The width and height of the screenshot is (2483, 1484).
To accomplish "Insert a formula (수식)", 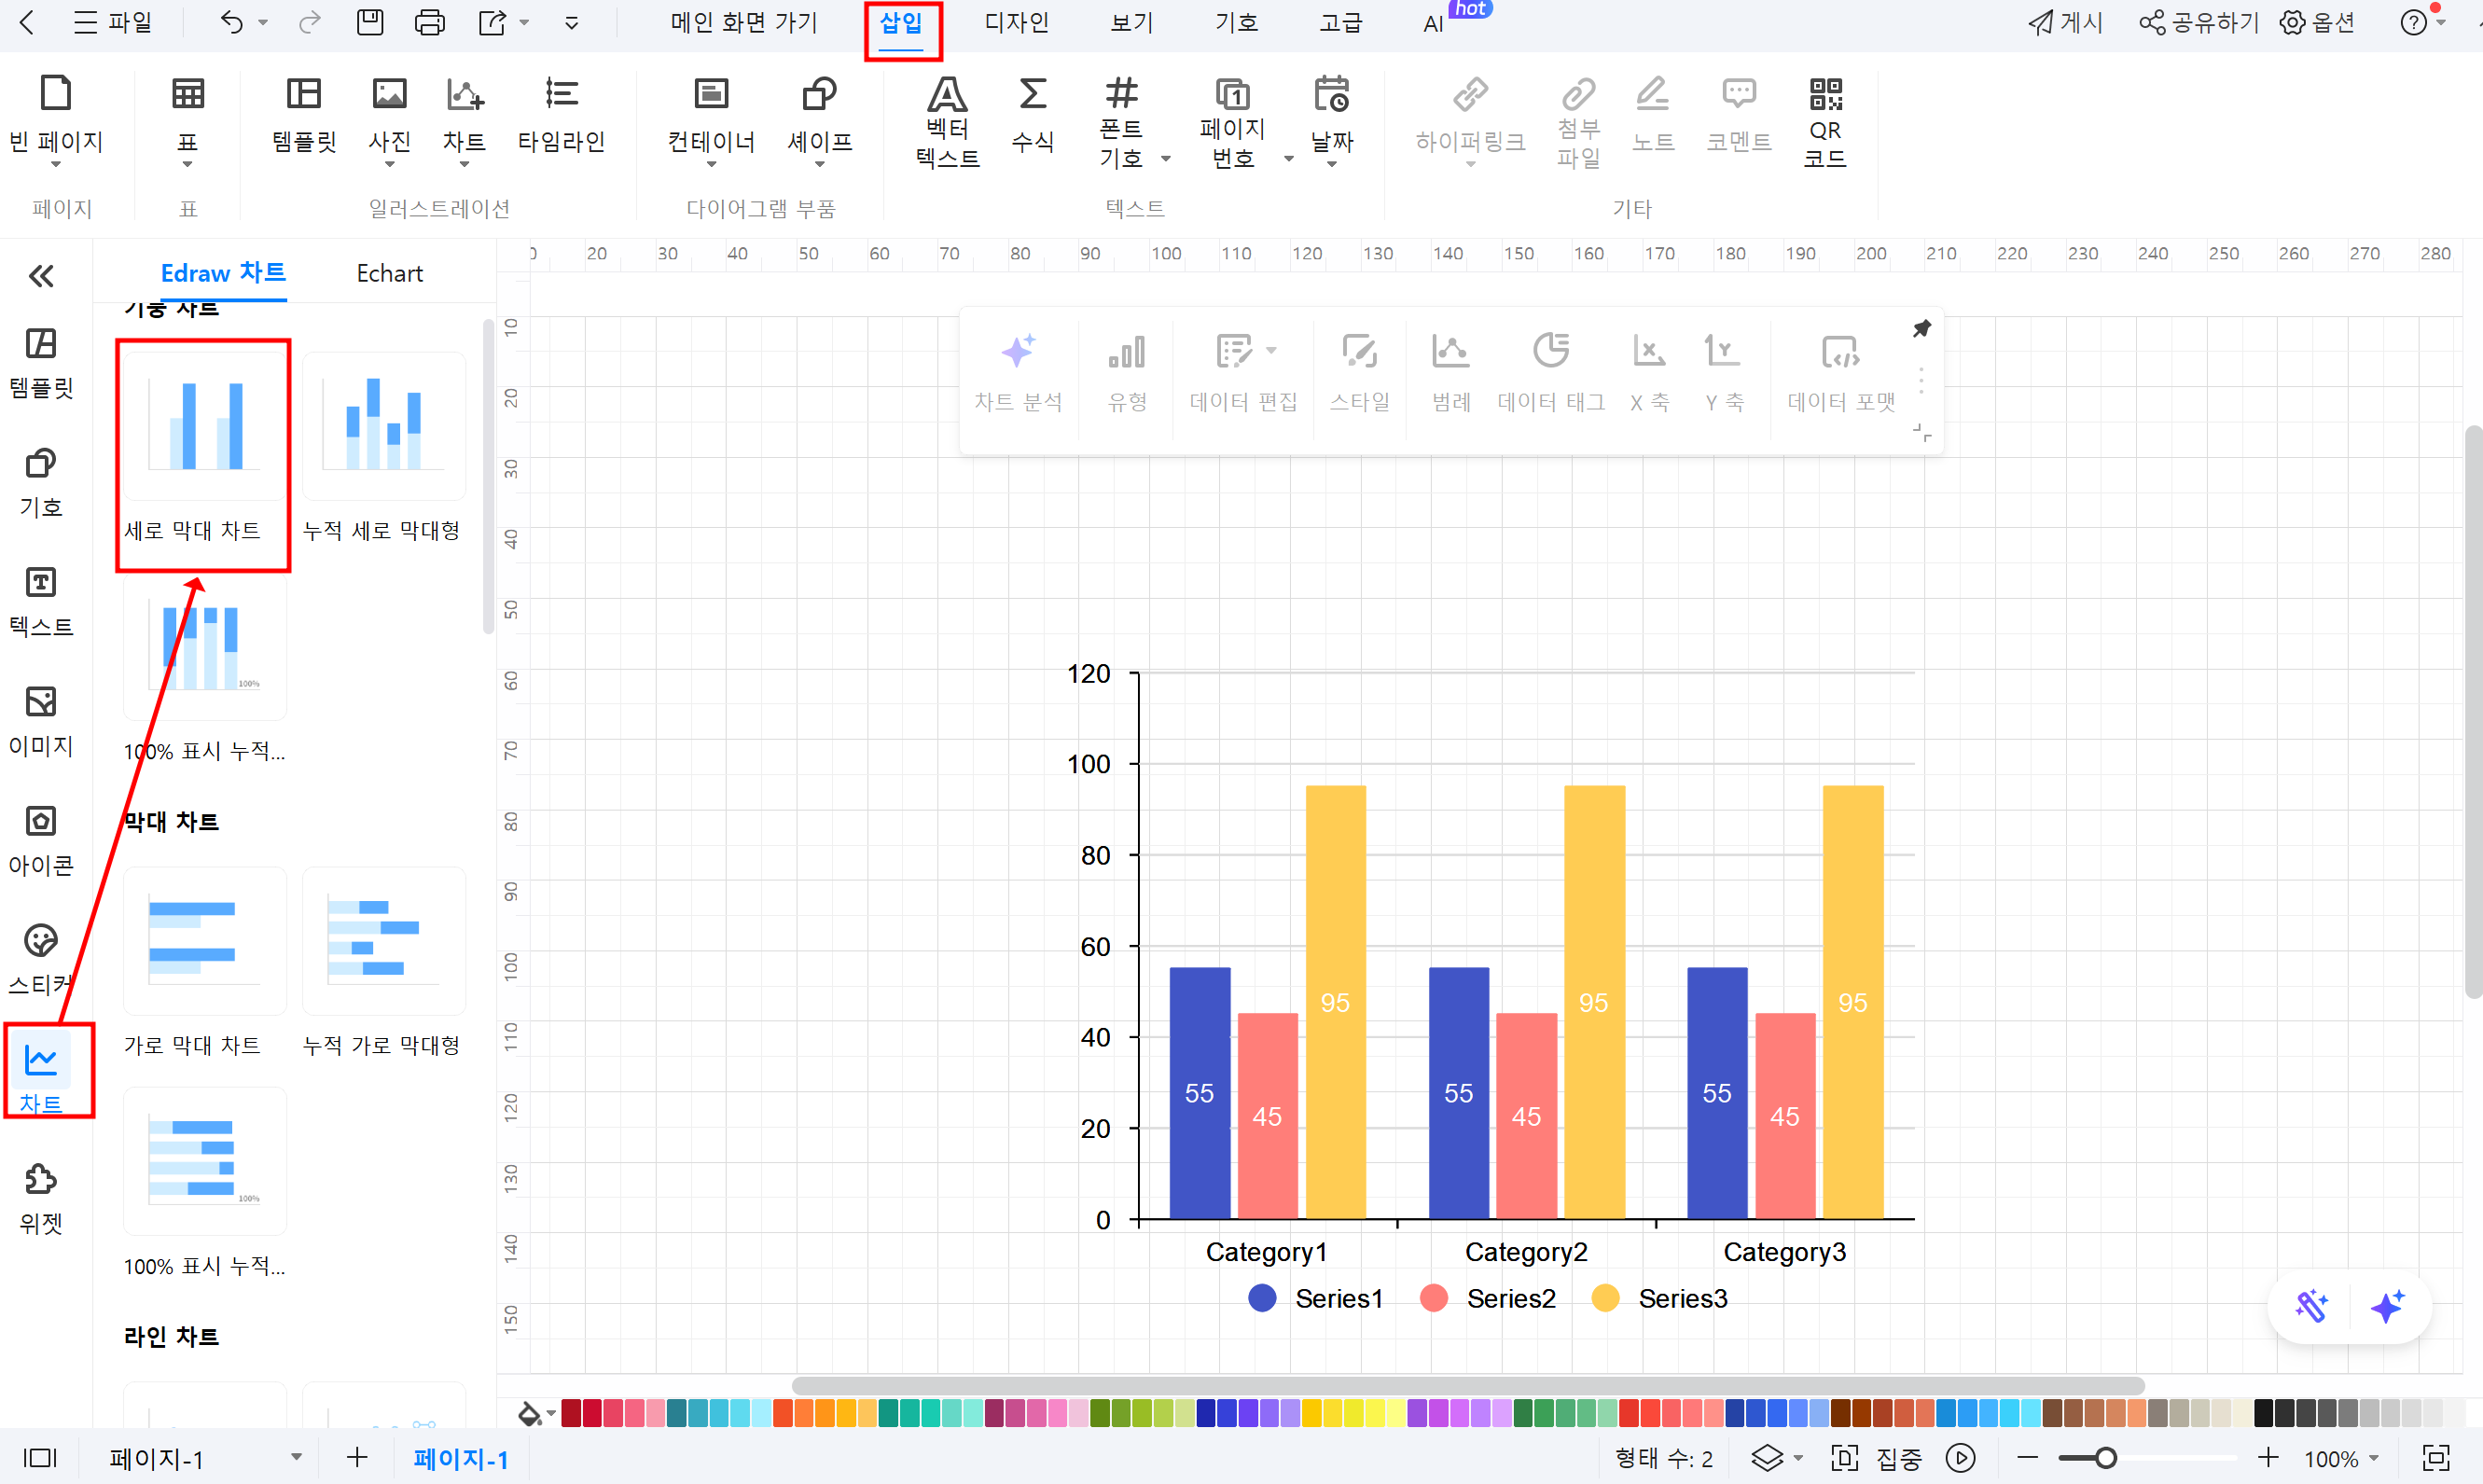I will tap(1032, 116).
